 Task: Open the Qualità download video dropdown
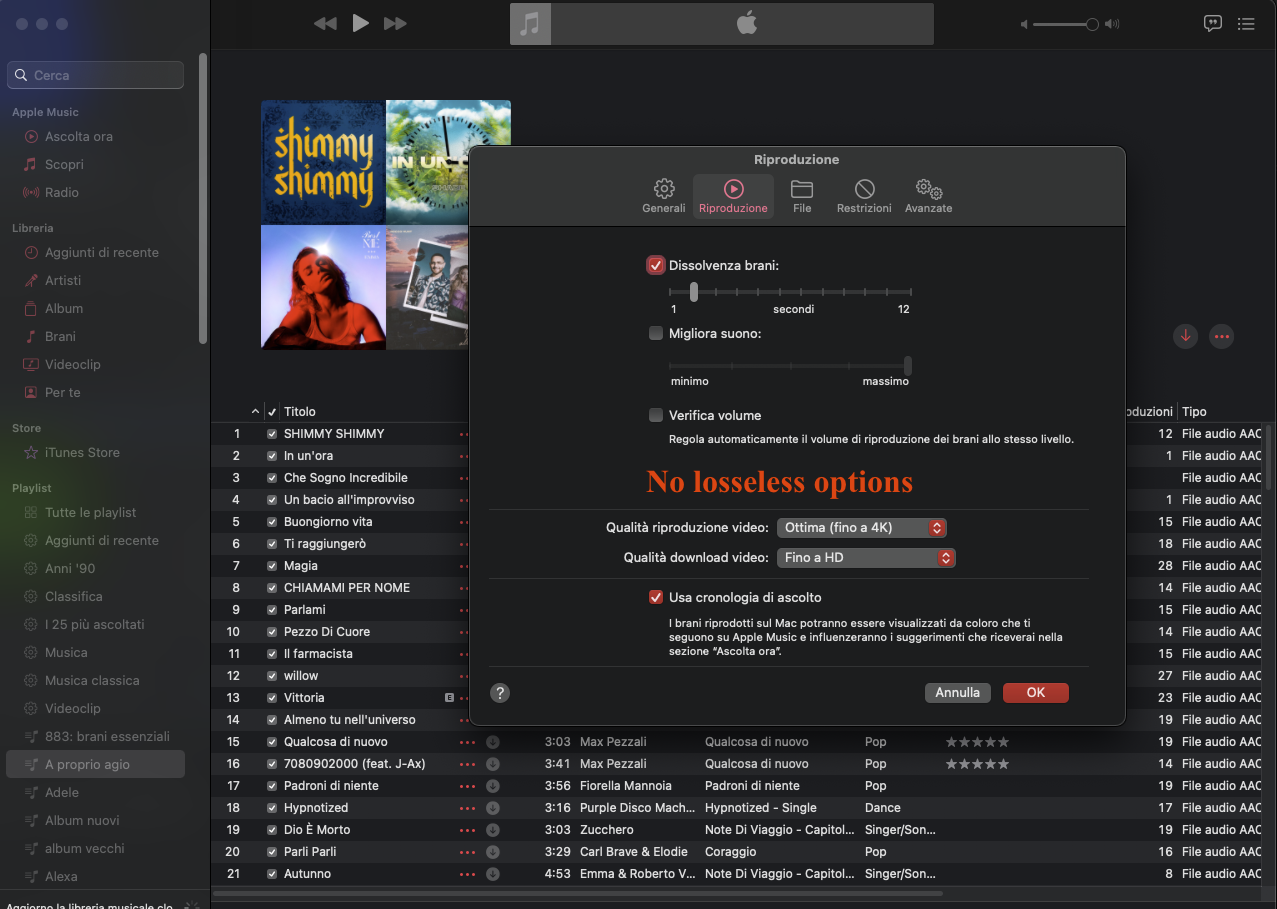click(x=866, y=557)
